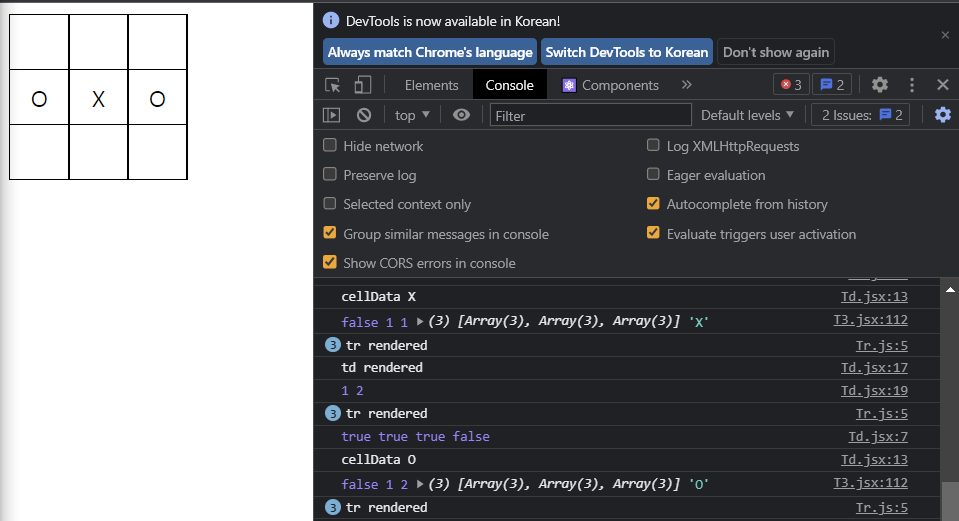The height and width of the screenshot is (521, 959).
Task: Uncheck Show CORS errors in console
Action: (330, 262)
